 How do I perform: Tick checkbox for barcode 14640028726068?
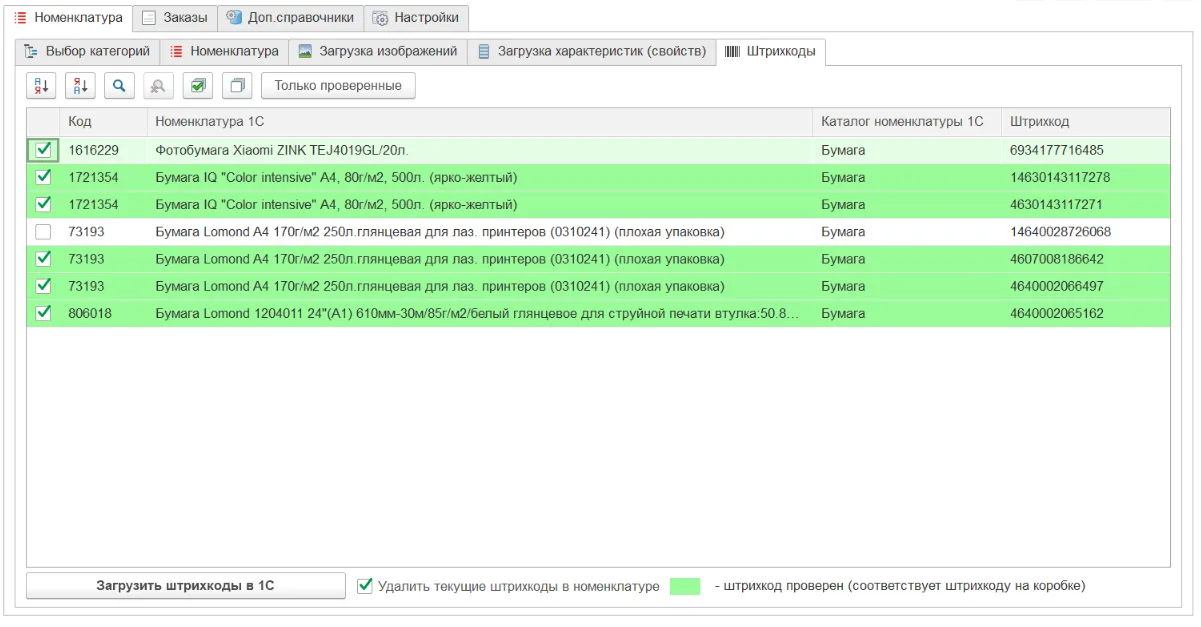click(43, 231)
